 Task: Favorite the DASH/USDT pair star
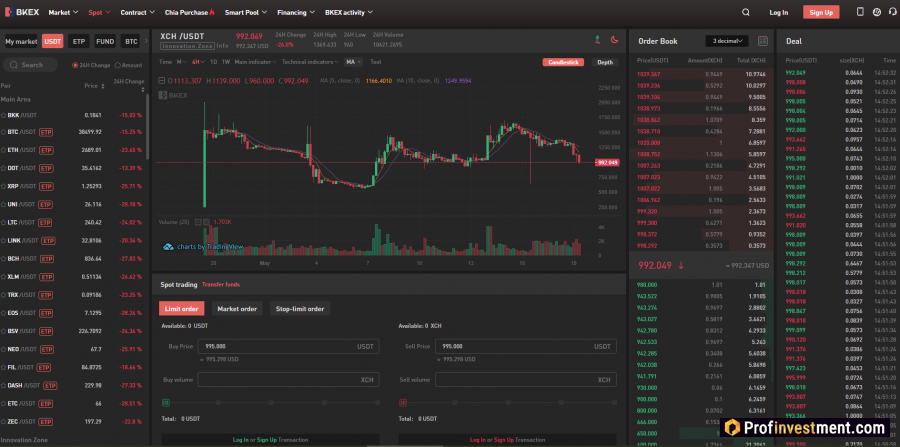tap(3, 386)
